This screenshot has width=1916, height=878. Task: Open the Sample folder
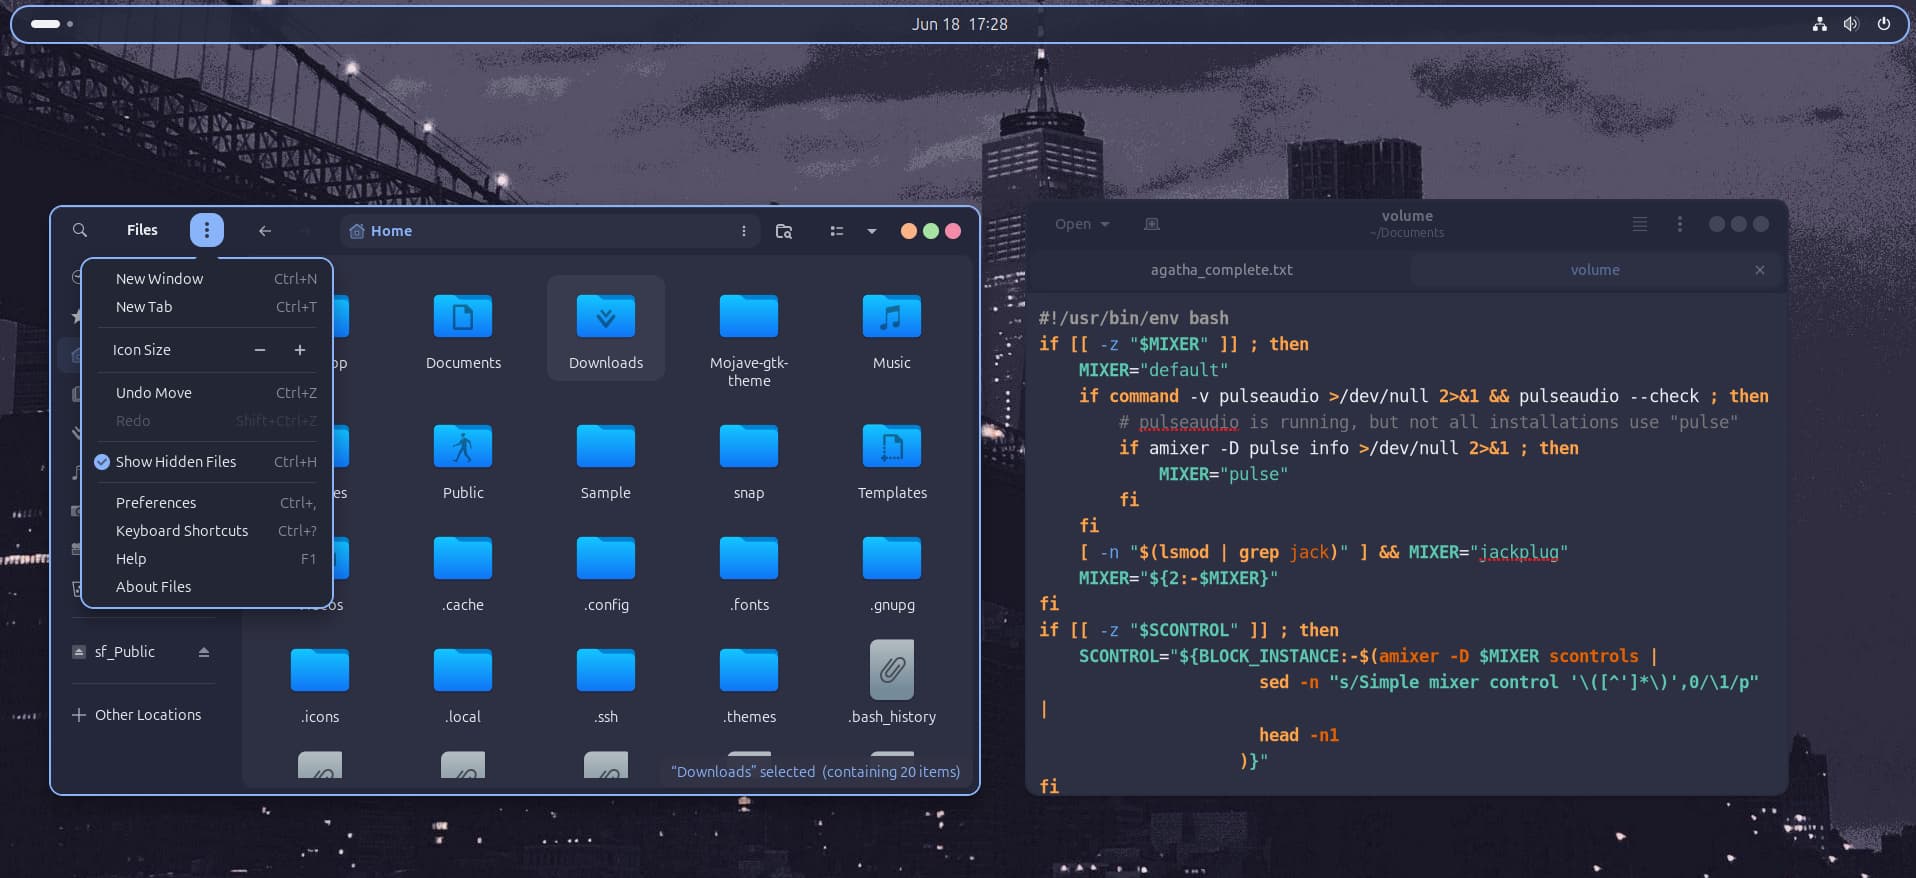tap(606, 461)
